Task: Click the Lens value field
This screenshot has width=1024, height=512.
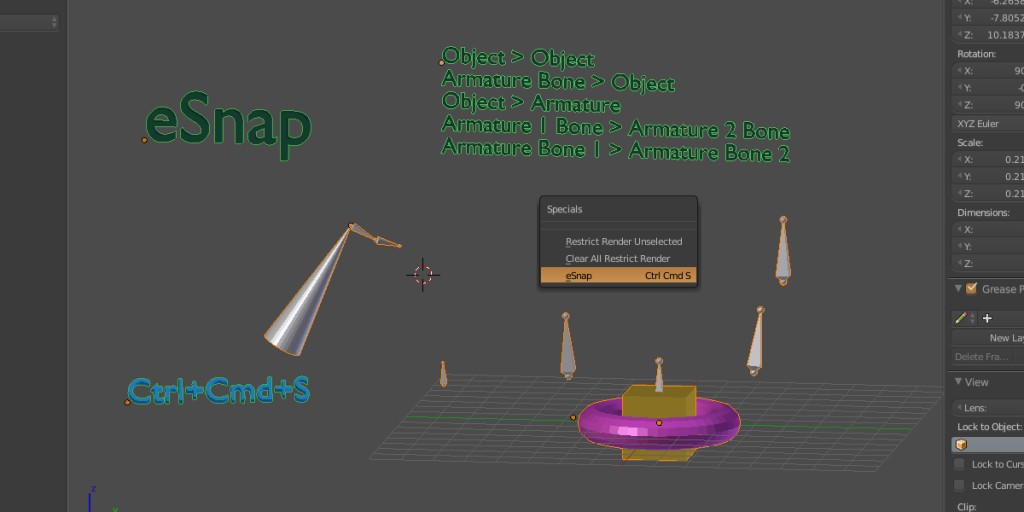Action: [987, 408]
